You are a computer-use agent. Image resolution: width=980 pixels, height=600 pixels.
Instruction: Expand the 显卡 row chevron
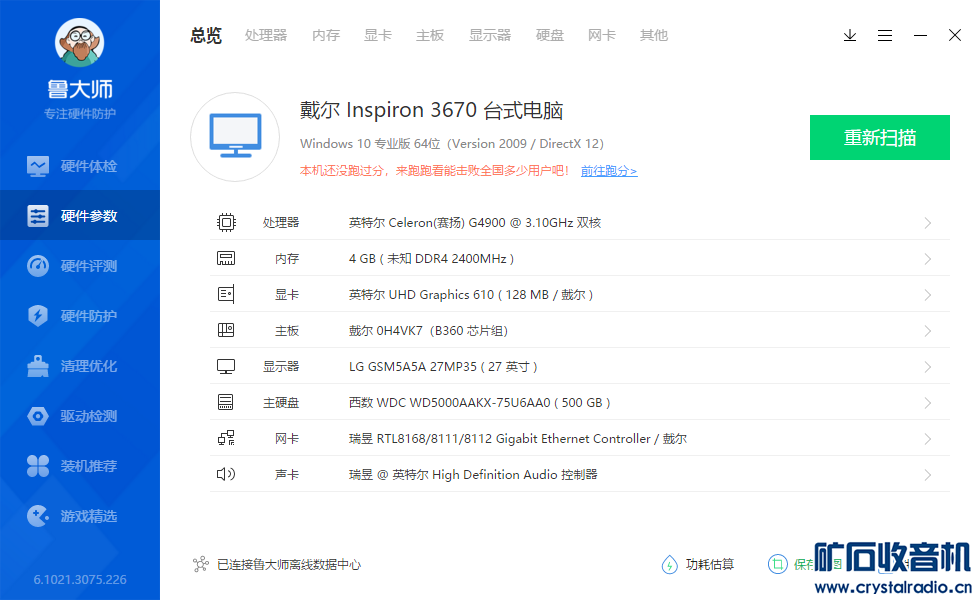point(928,294)
